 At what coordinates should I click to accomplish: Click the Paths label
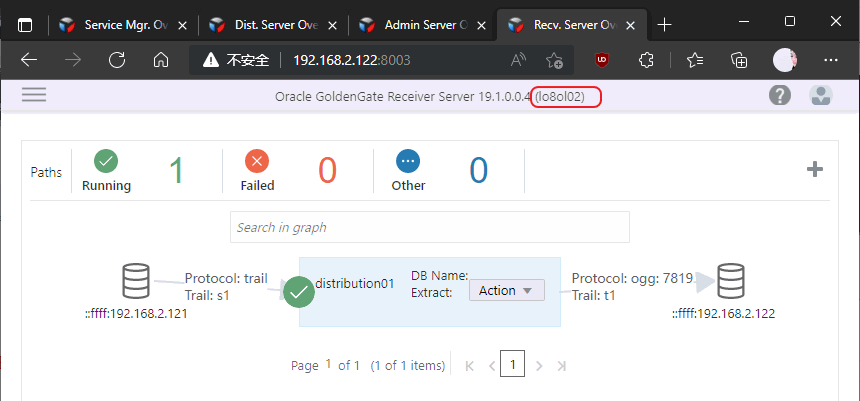46,172
